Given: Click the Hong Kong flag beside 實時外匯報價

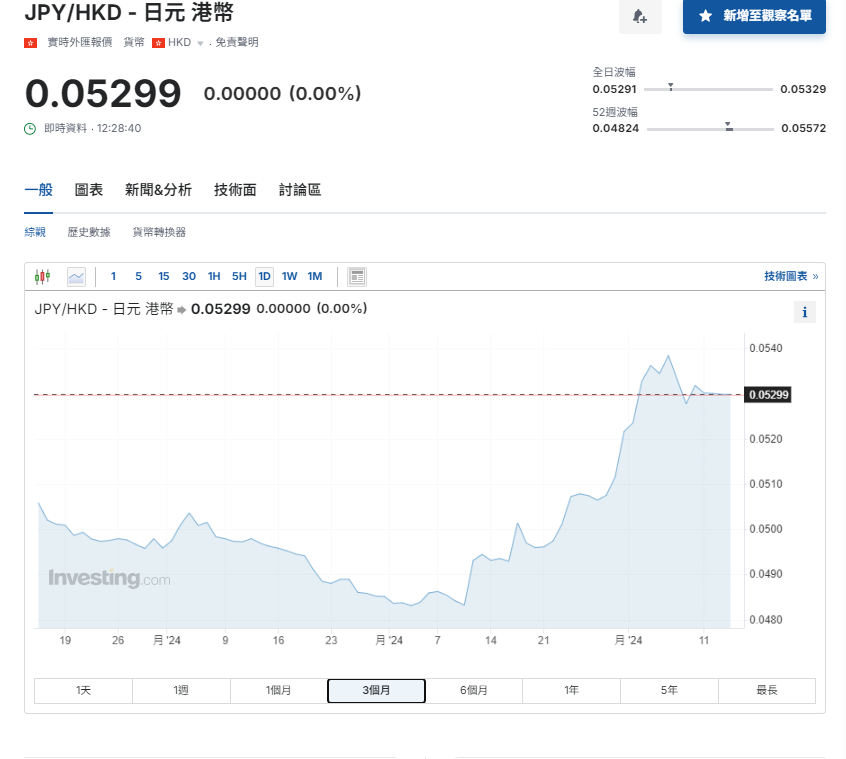Looking at the screenshot, I should click(30, 43).
